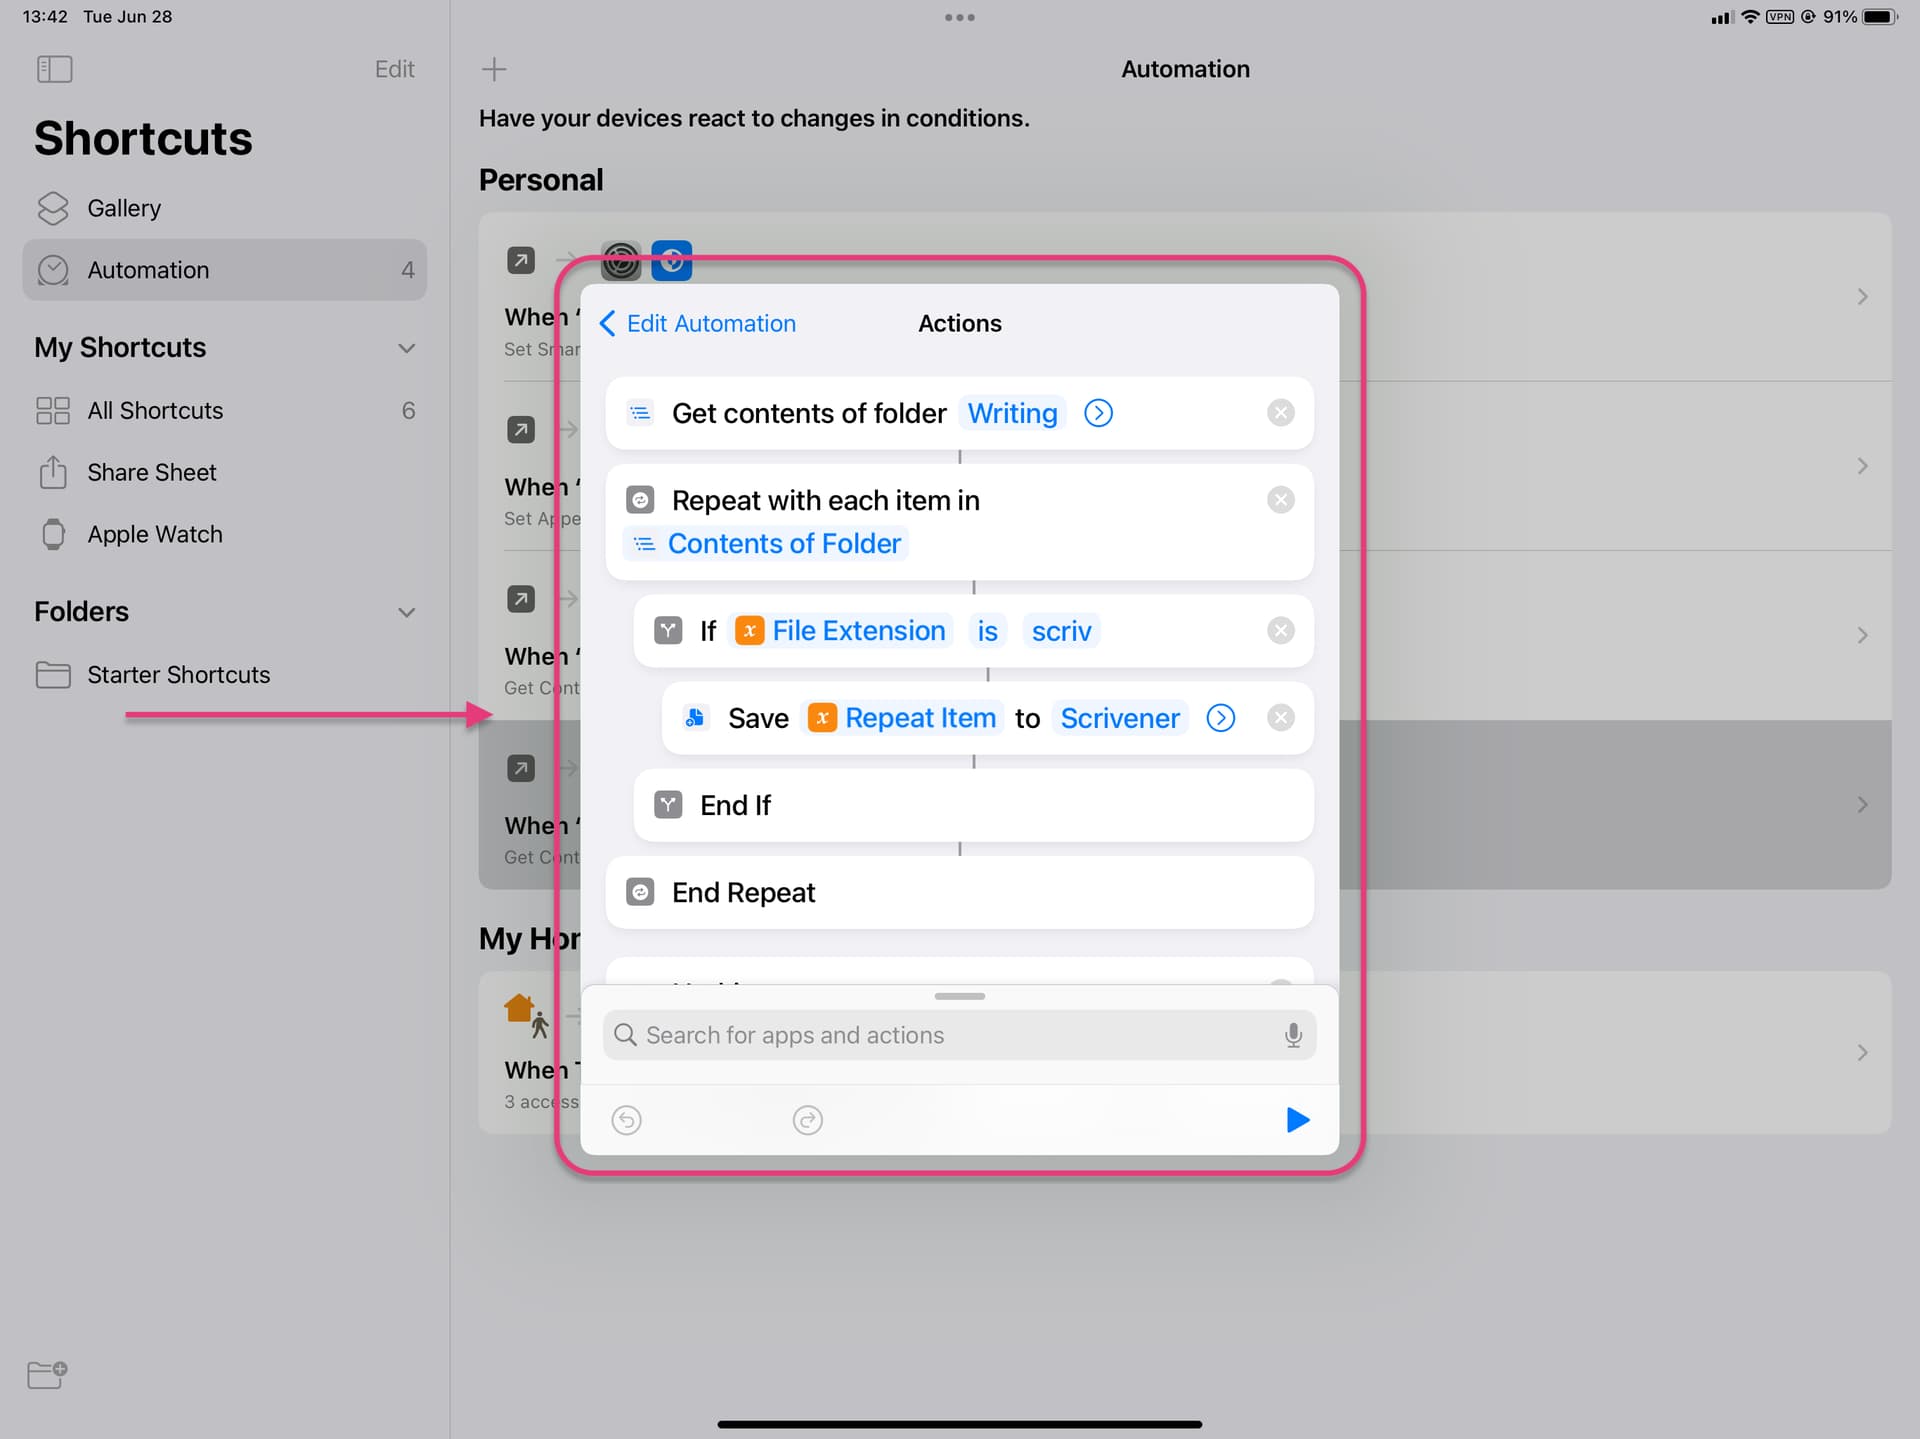1920x1439 pixels.
Task: Edit the scriv condition value
Action: pyautogui.click(x=1061, y=631)
